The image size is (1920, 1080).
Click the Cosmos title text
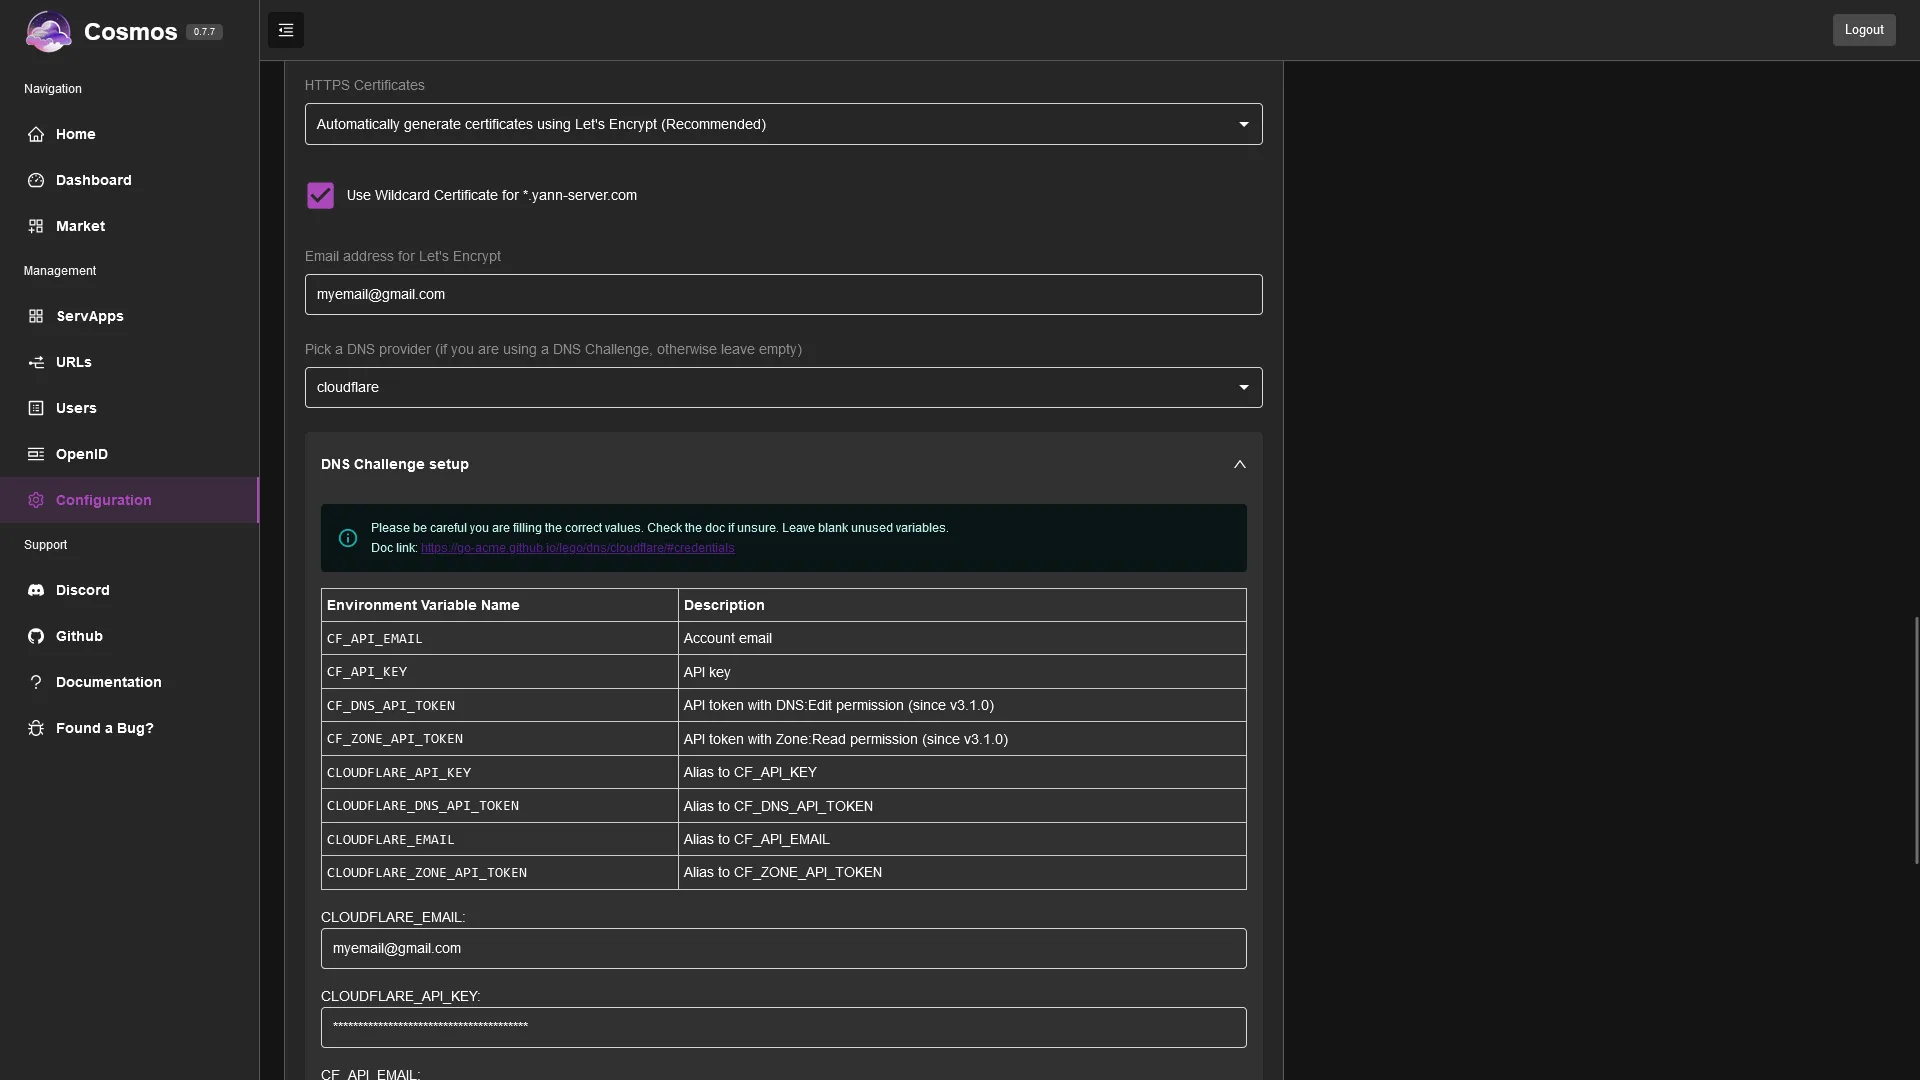tap(130, 32)
